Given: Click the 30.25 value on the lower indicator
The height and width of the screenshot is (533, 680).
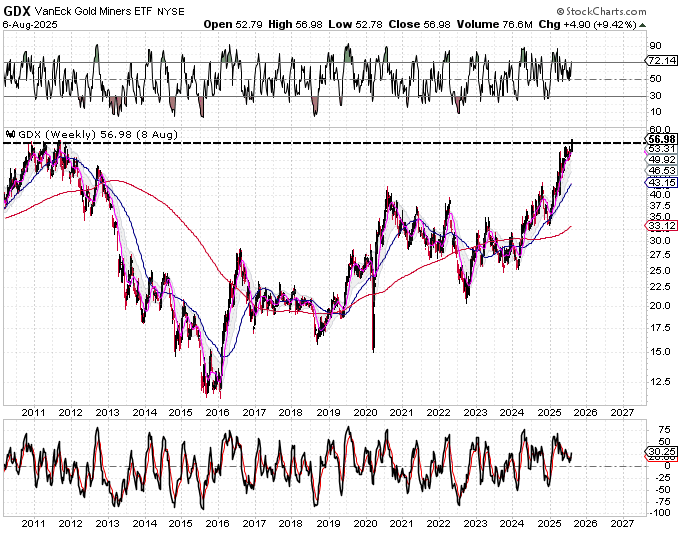Looking at the screenshot, I should [x=658, y=452].
